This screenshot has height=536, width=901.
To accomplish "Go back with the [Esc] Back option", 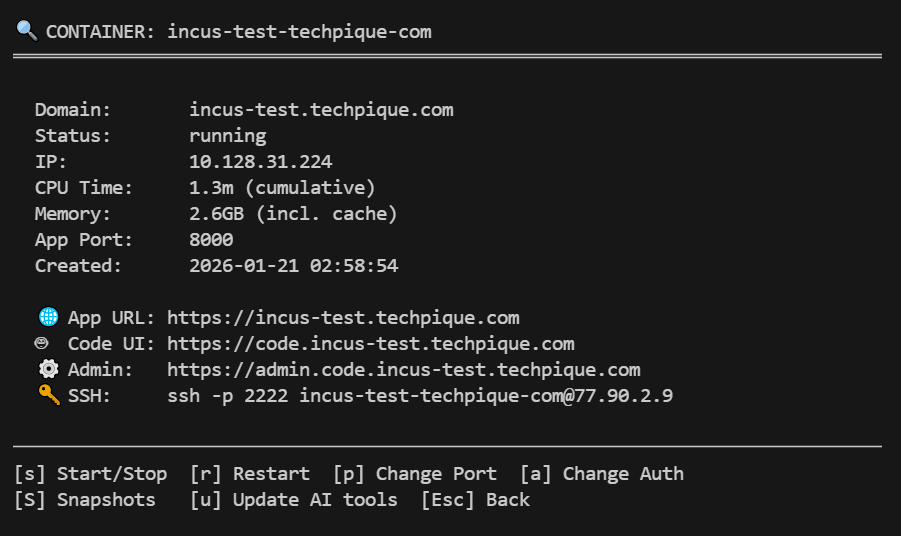I will click(475, 500).
